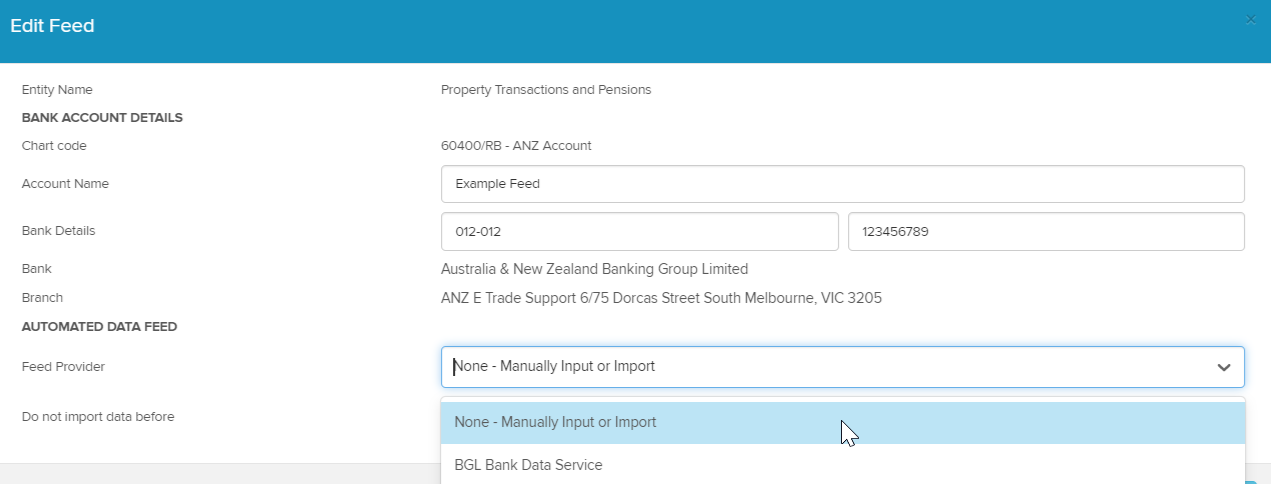Click the Chart code label
Viewport: 1271px width, 484px height.
54,146
